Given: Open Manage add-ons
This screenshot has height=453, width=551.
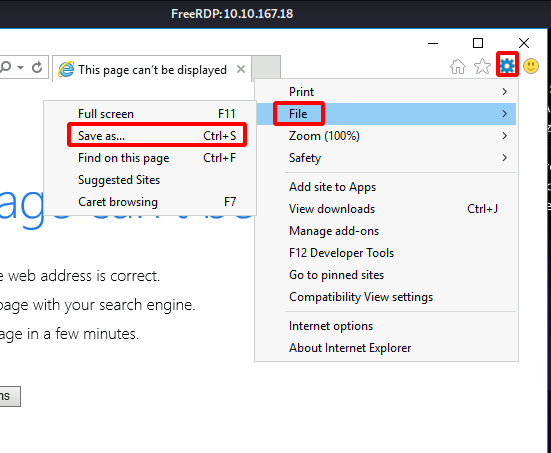Looking at the screenshot, I should tap(386, 231).
